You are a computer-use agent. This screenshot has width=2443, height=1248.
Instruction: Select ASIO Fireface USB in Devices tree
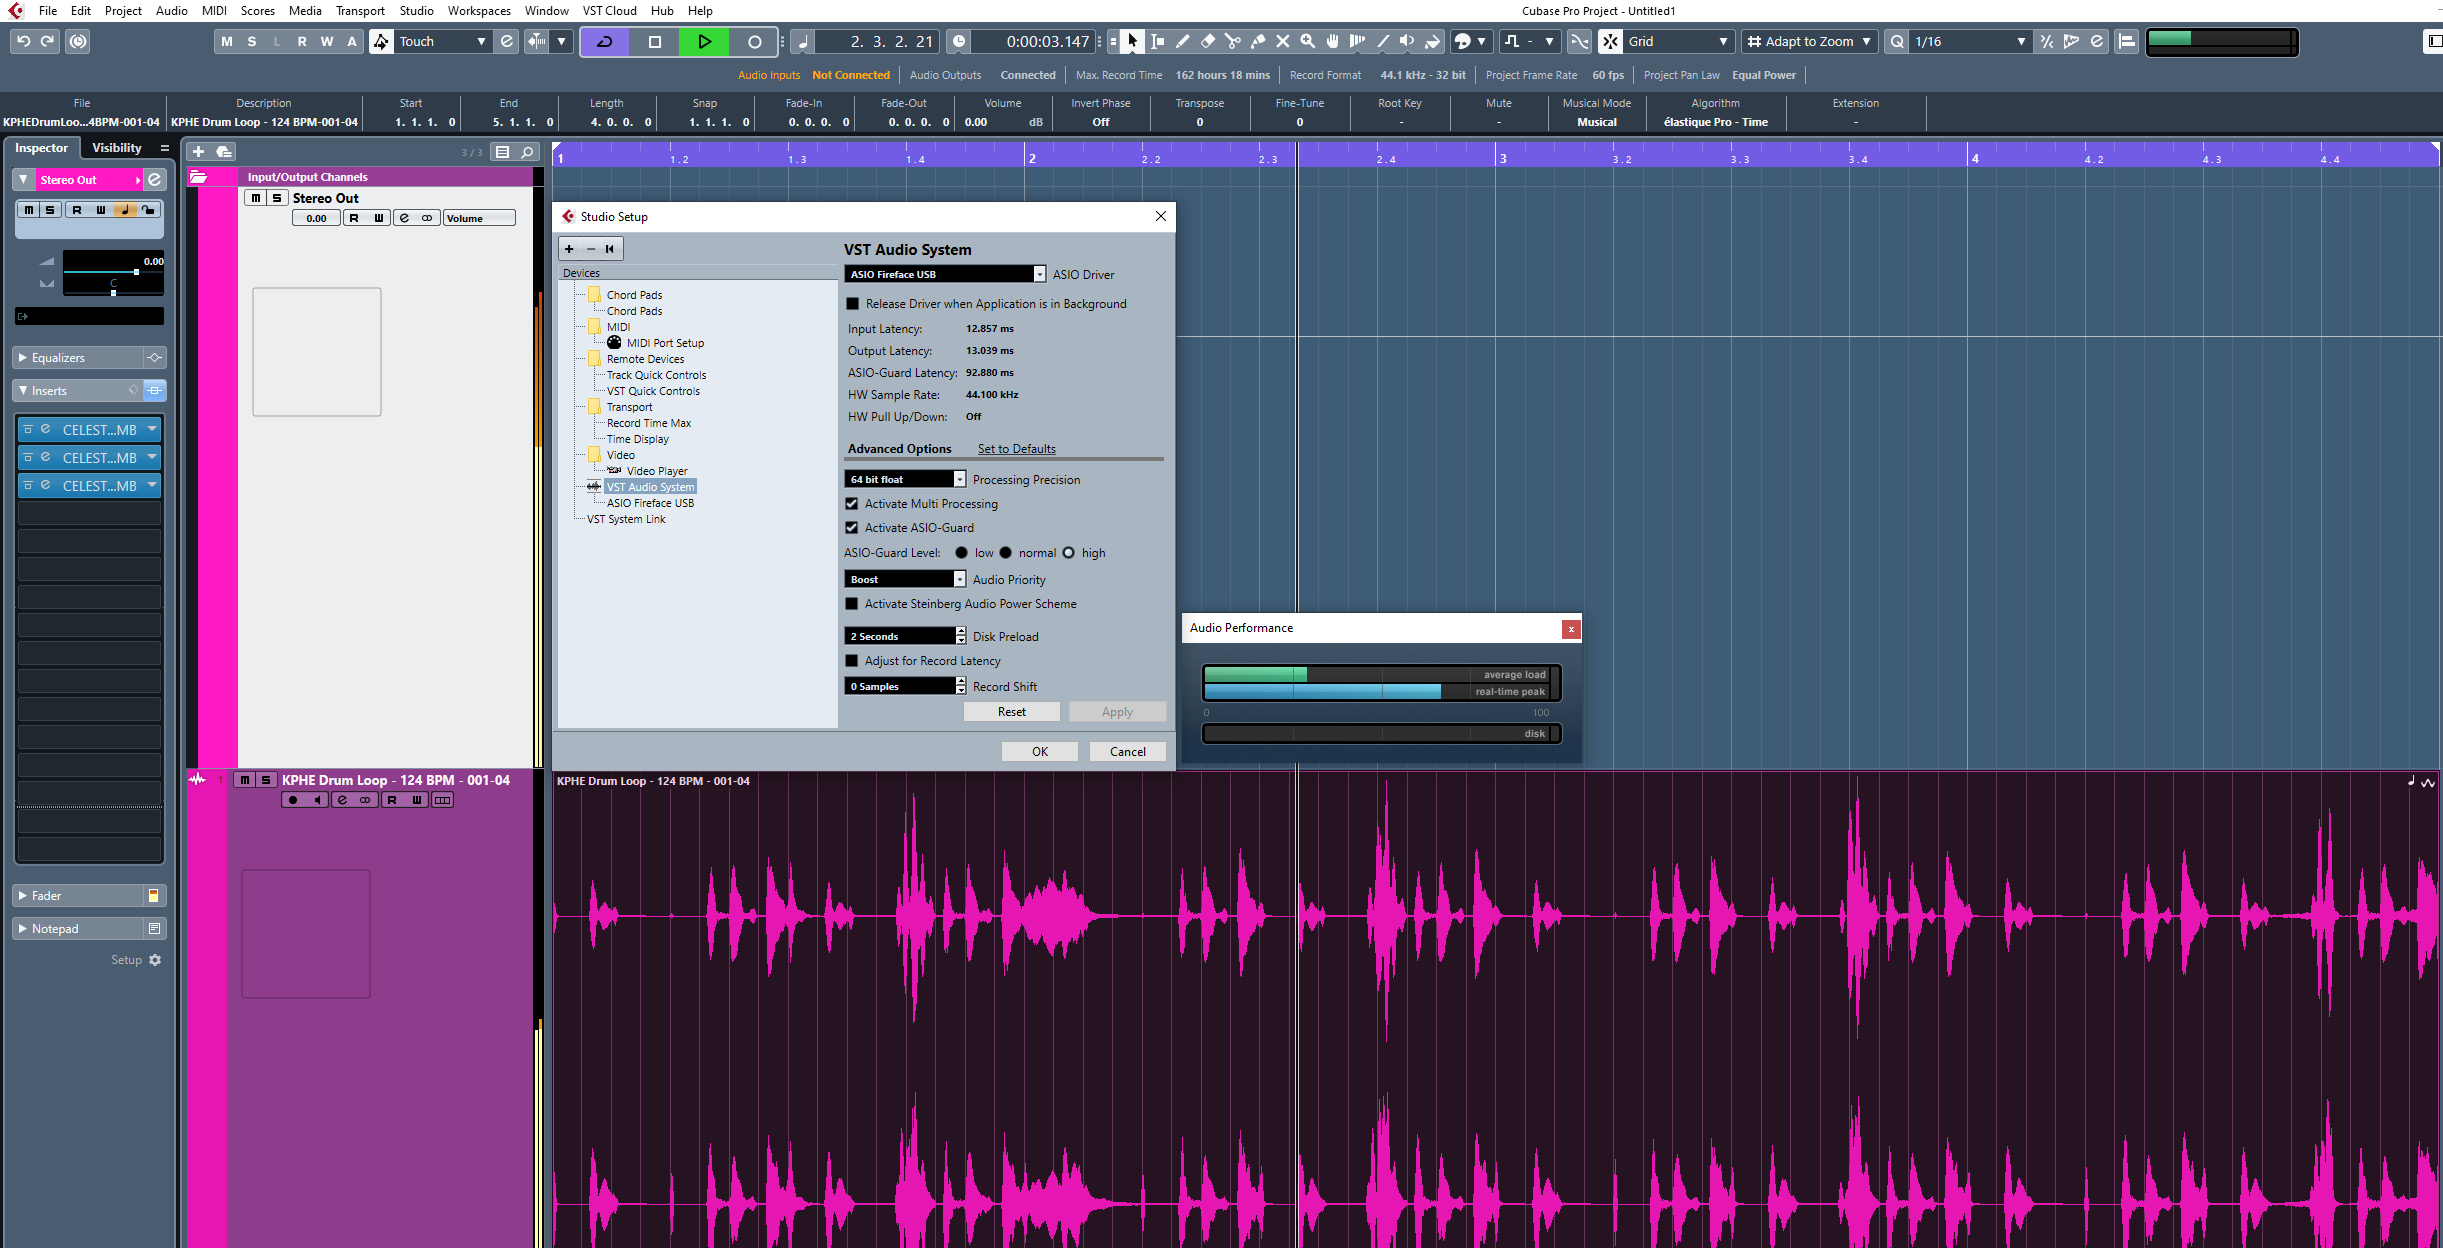650,503
